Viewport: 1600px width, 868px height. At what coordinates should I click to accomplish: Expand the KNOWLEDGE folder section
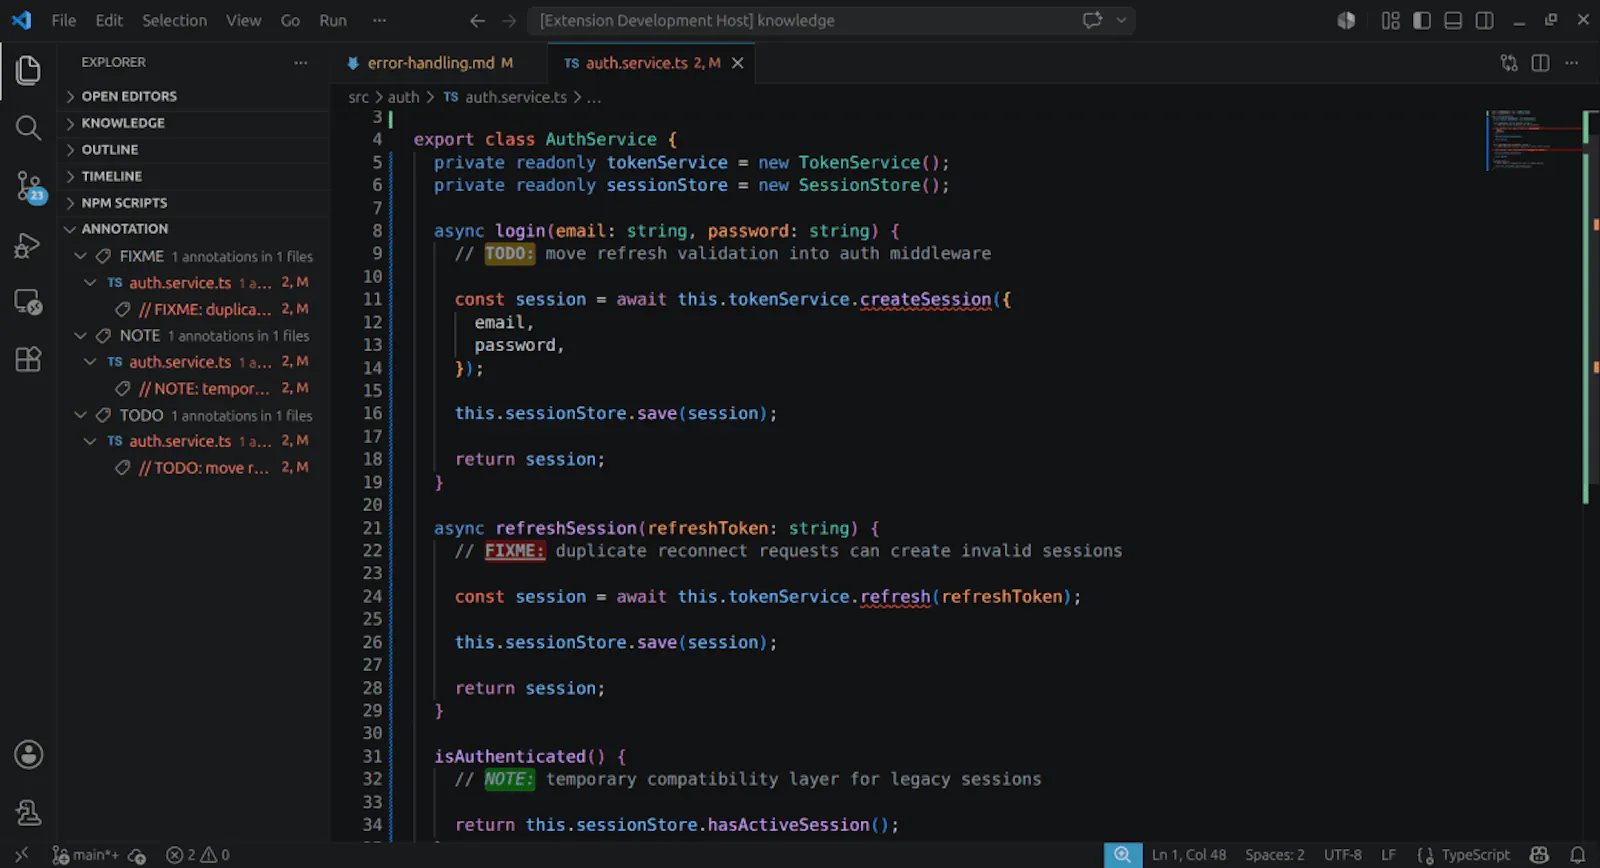point(193,123)
